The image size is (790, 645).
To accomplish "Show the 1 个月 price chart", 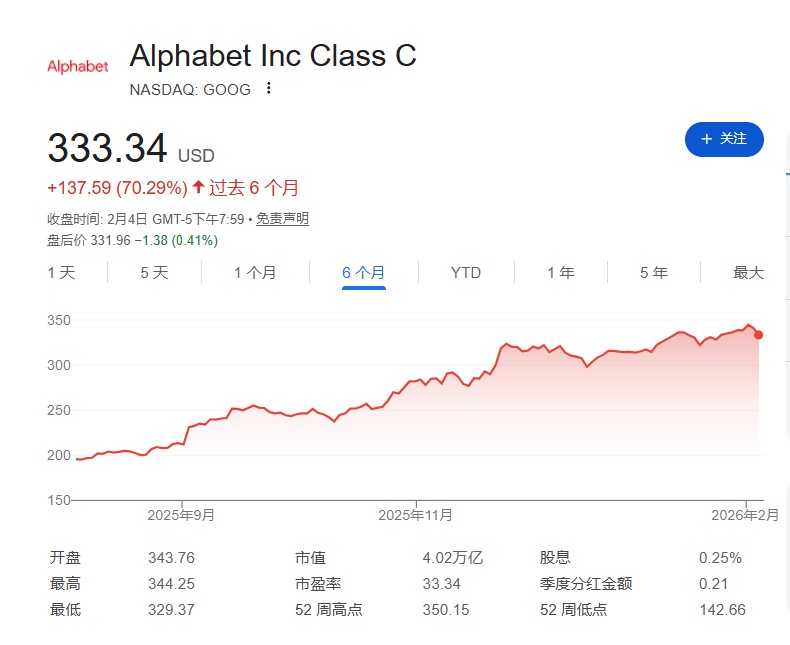I will coord(255,272).
